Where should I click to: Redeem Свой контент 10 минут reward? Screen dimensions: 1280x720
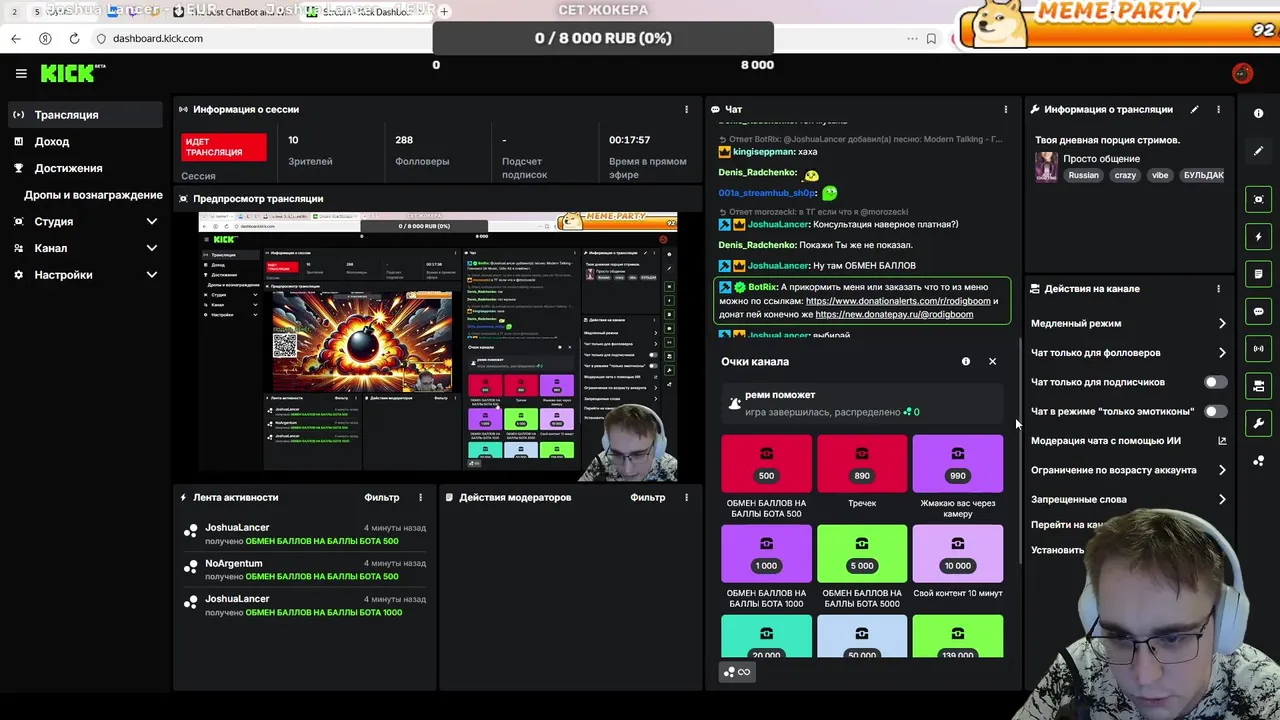tap(958, 553)
